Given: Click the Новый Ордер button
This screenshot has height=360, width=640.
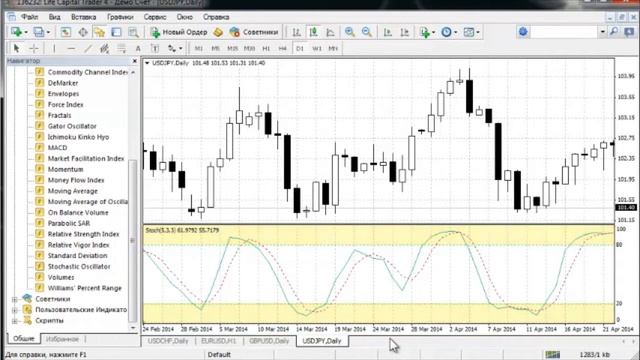Looking at the screenshot, I should pyautogui.click(x=179, y=32).
